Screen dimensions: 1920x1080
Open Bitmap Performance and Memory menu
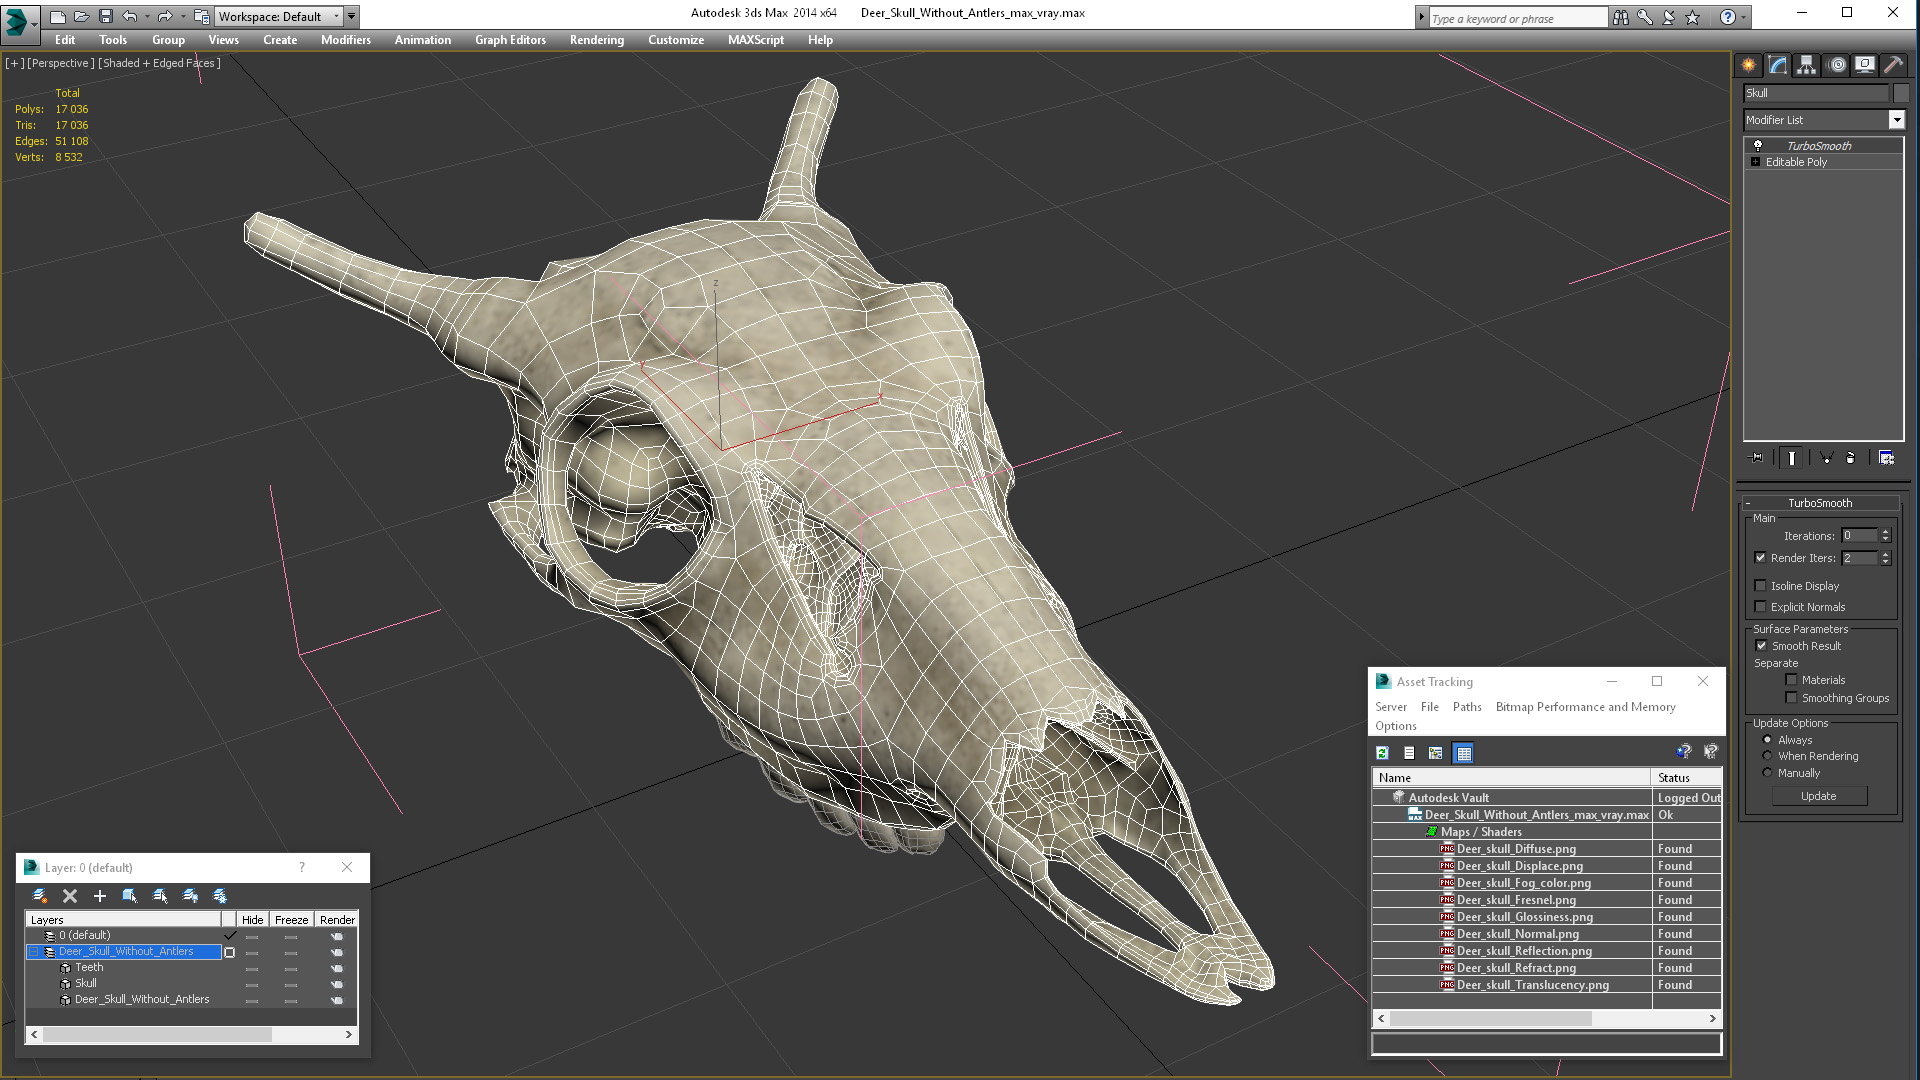pos(1585,707)
